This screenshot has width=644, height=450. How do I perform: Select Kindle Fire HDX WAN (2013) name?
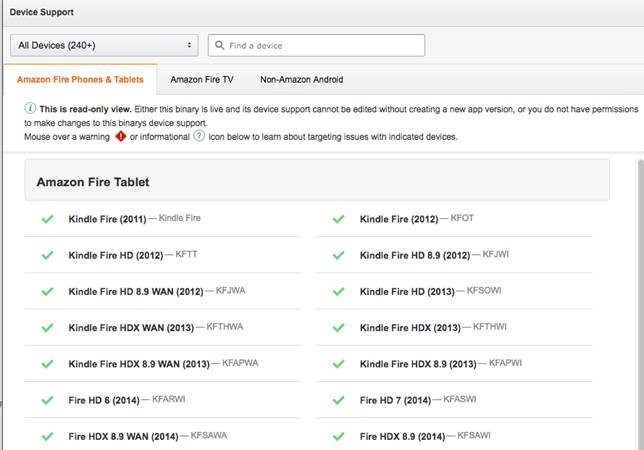[x=131, y=327]
